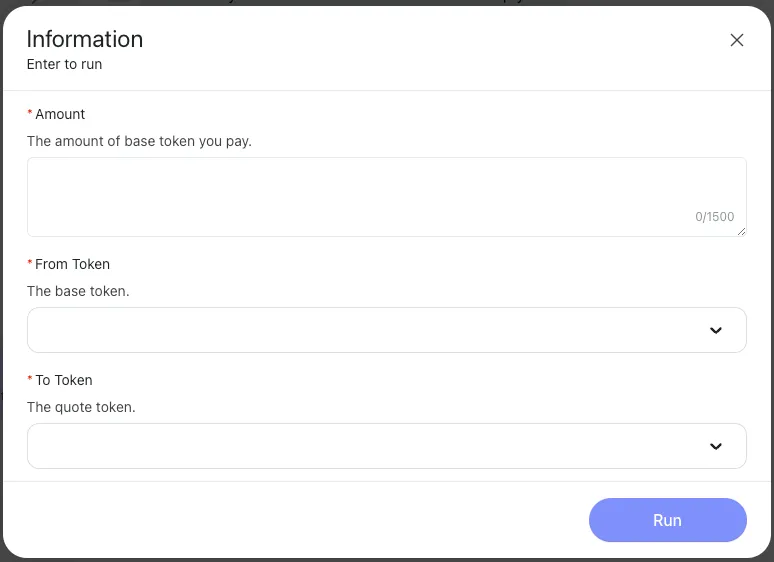The height and width of the screenshot is (562, 774).
Task: Click the Amount field label
Action: 60,114
